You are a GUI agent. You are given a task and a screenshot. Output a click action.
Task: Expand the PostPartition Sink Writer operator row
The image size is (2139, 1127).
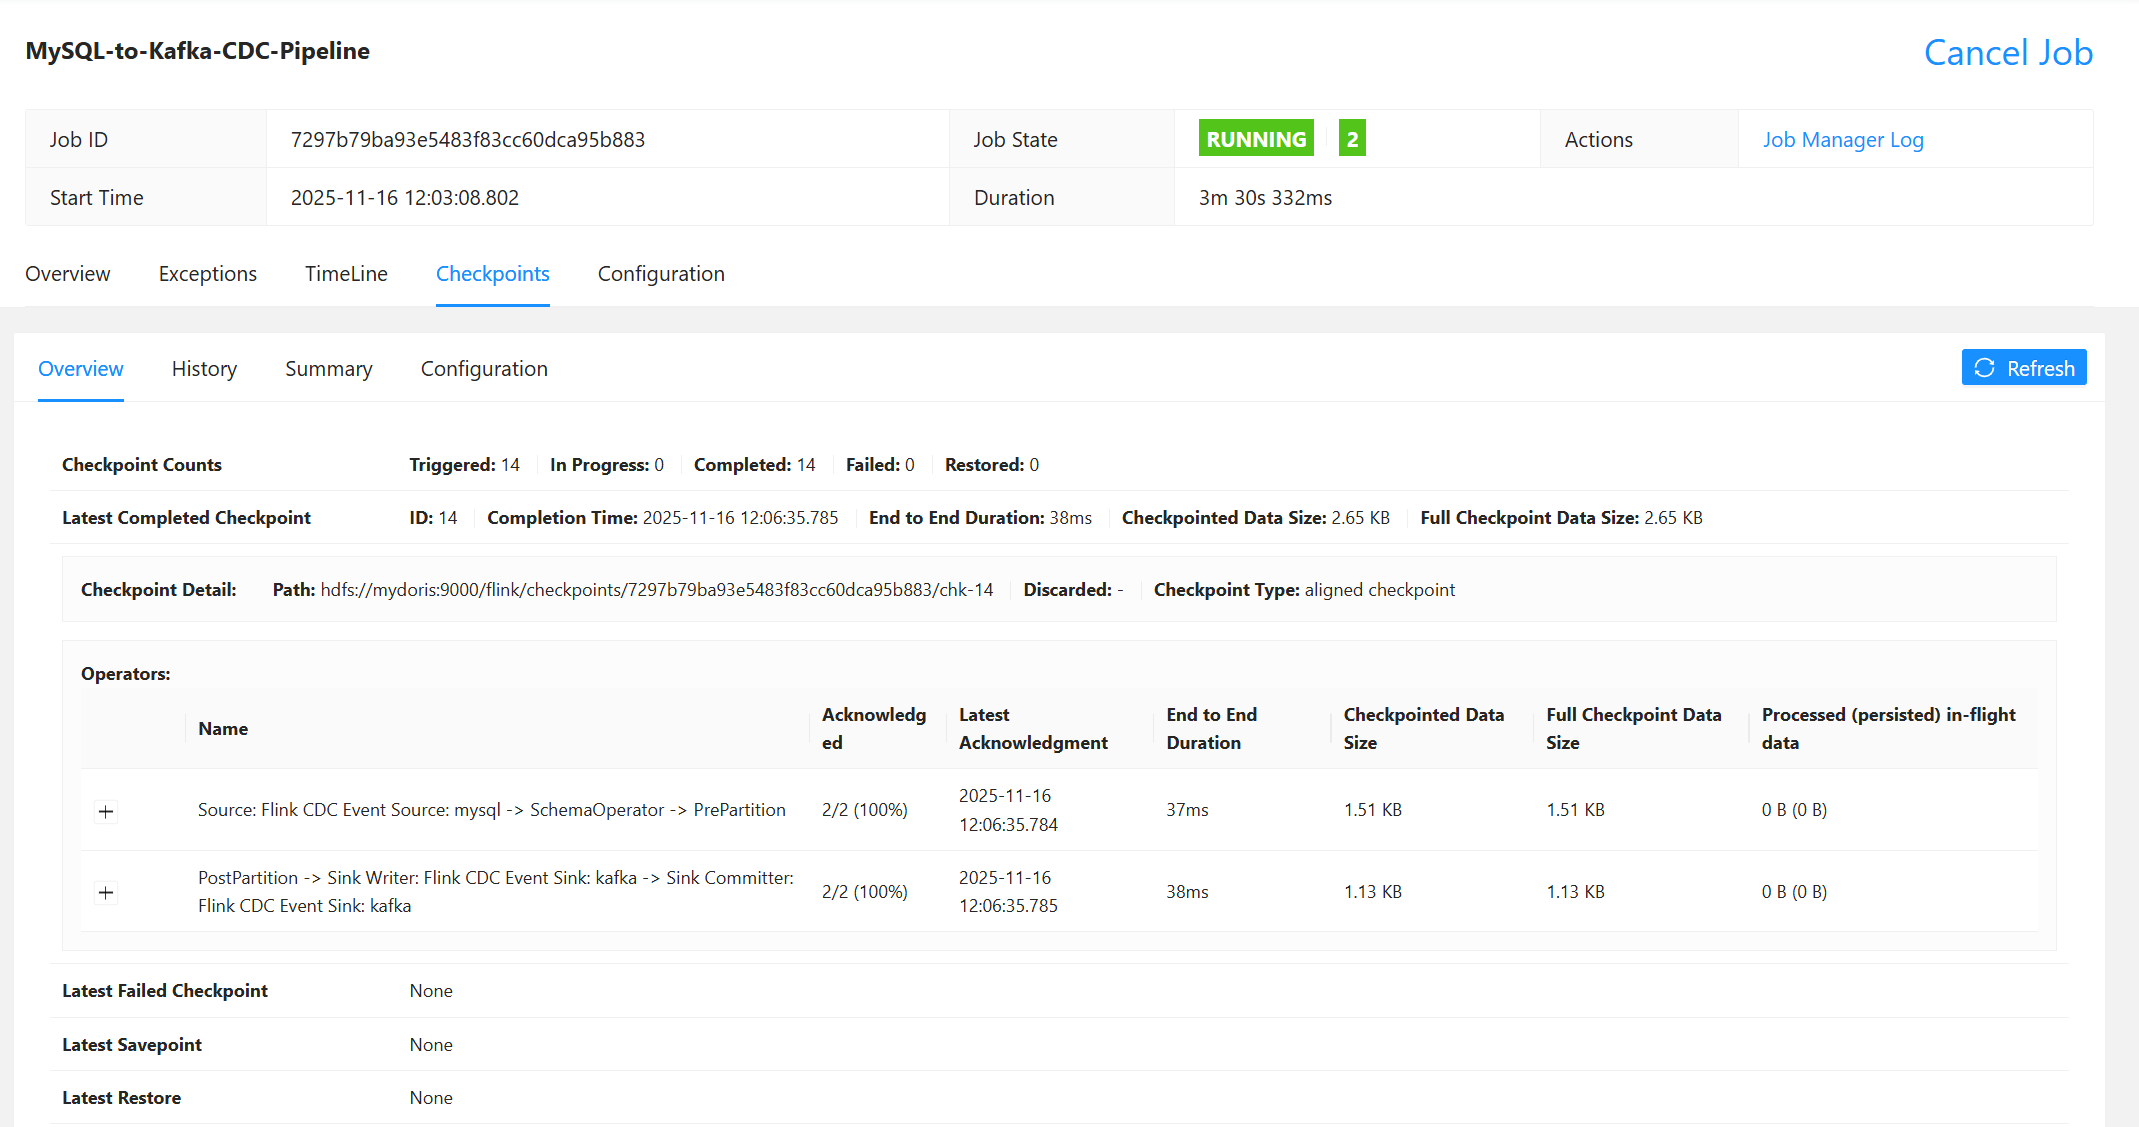click(x=106, y=892)
